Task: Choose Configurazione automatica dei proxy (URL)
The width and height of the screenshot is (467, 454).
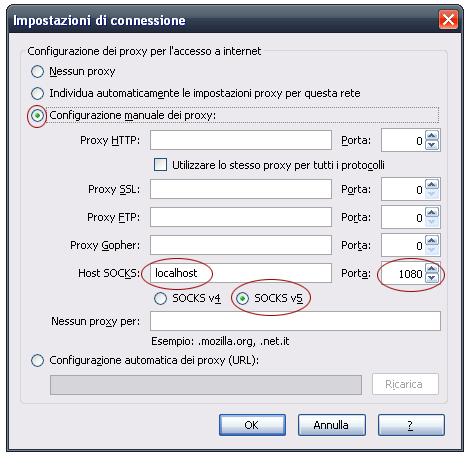Action: pos(37,360)
